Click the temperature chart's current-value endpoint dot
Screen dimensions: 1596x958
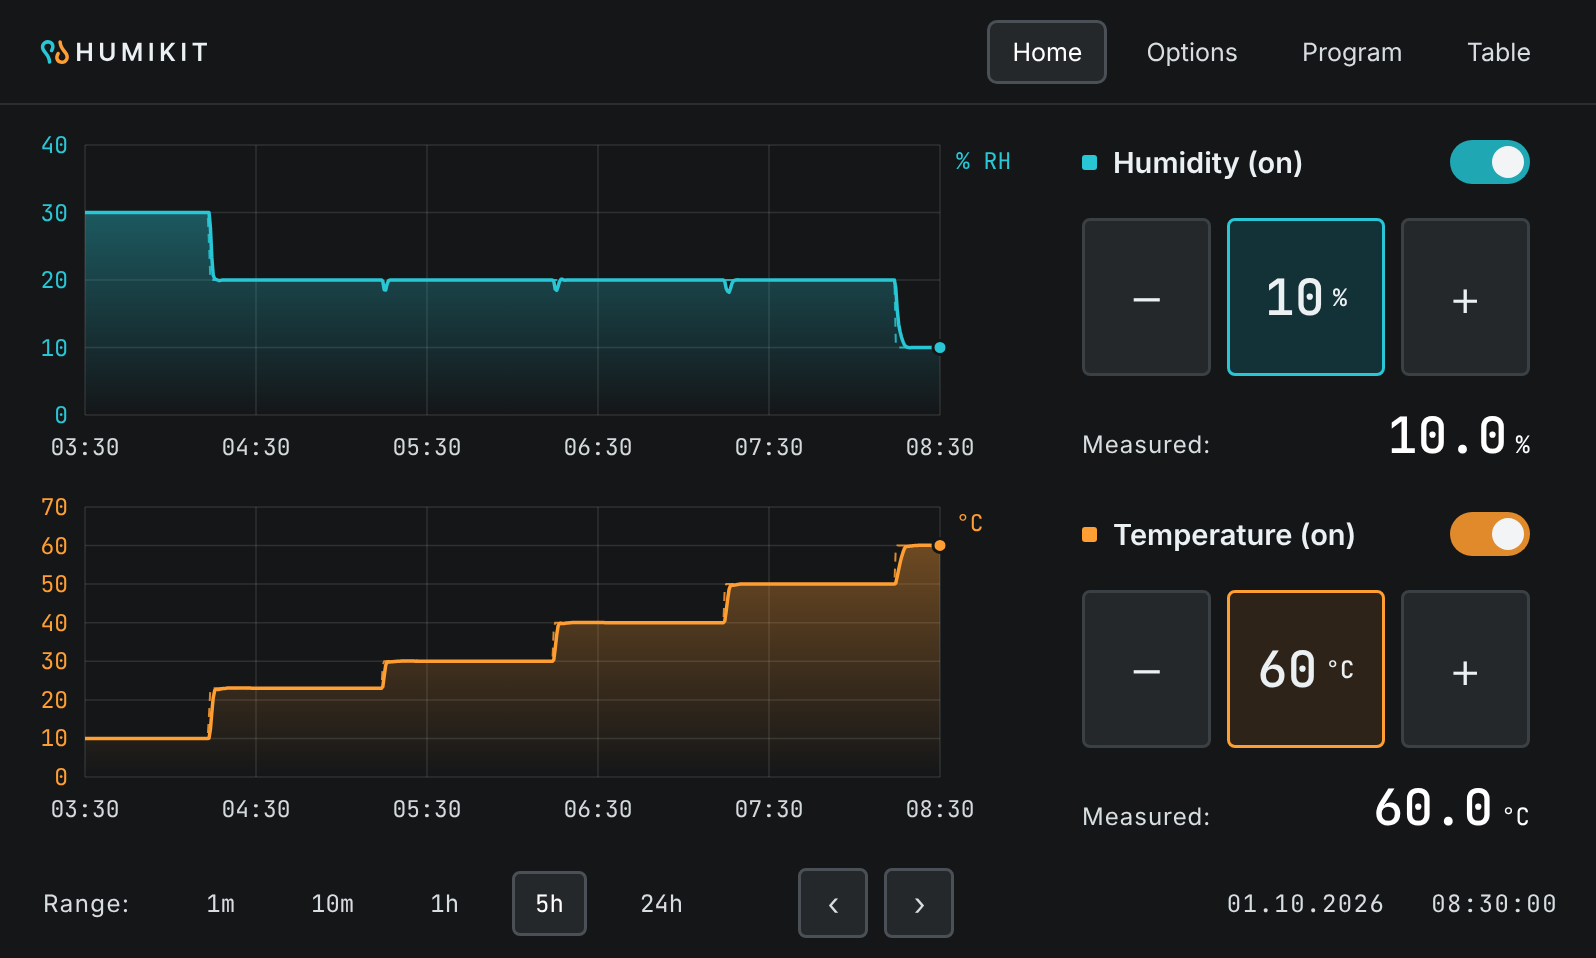[940, 546]
